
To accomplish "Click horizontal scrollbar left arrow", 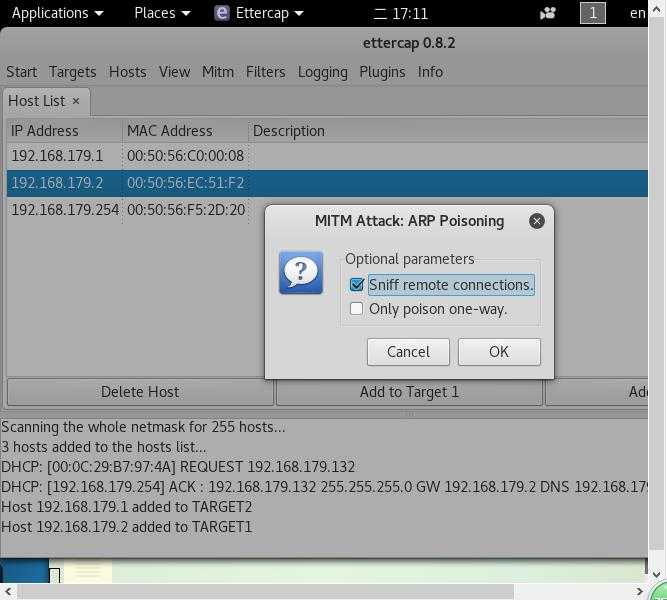I will pyautogui.click(x=8, y=591).
